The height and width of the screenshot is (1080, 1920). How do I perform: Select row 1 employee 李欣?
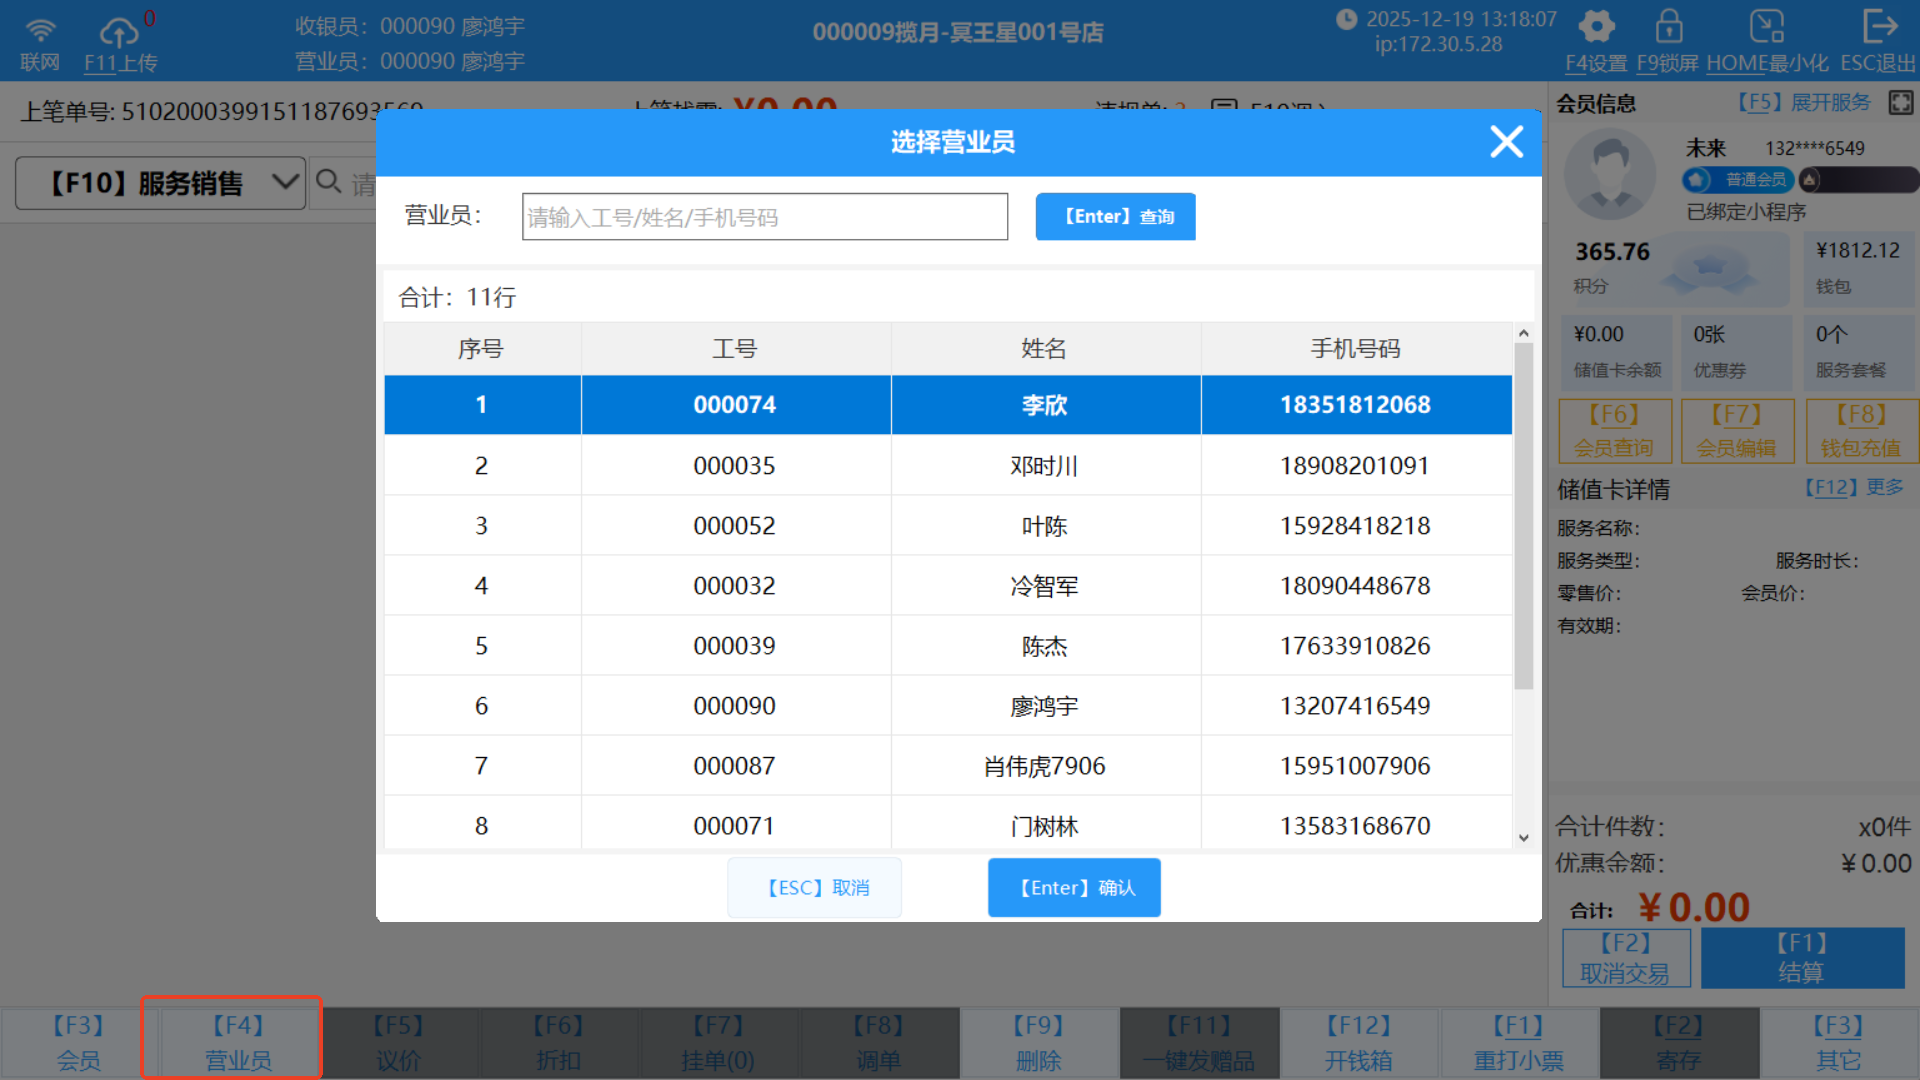pos(948,405)
